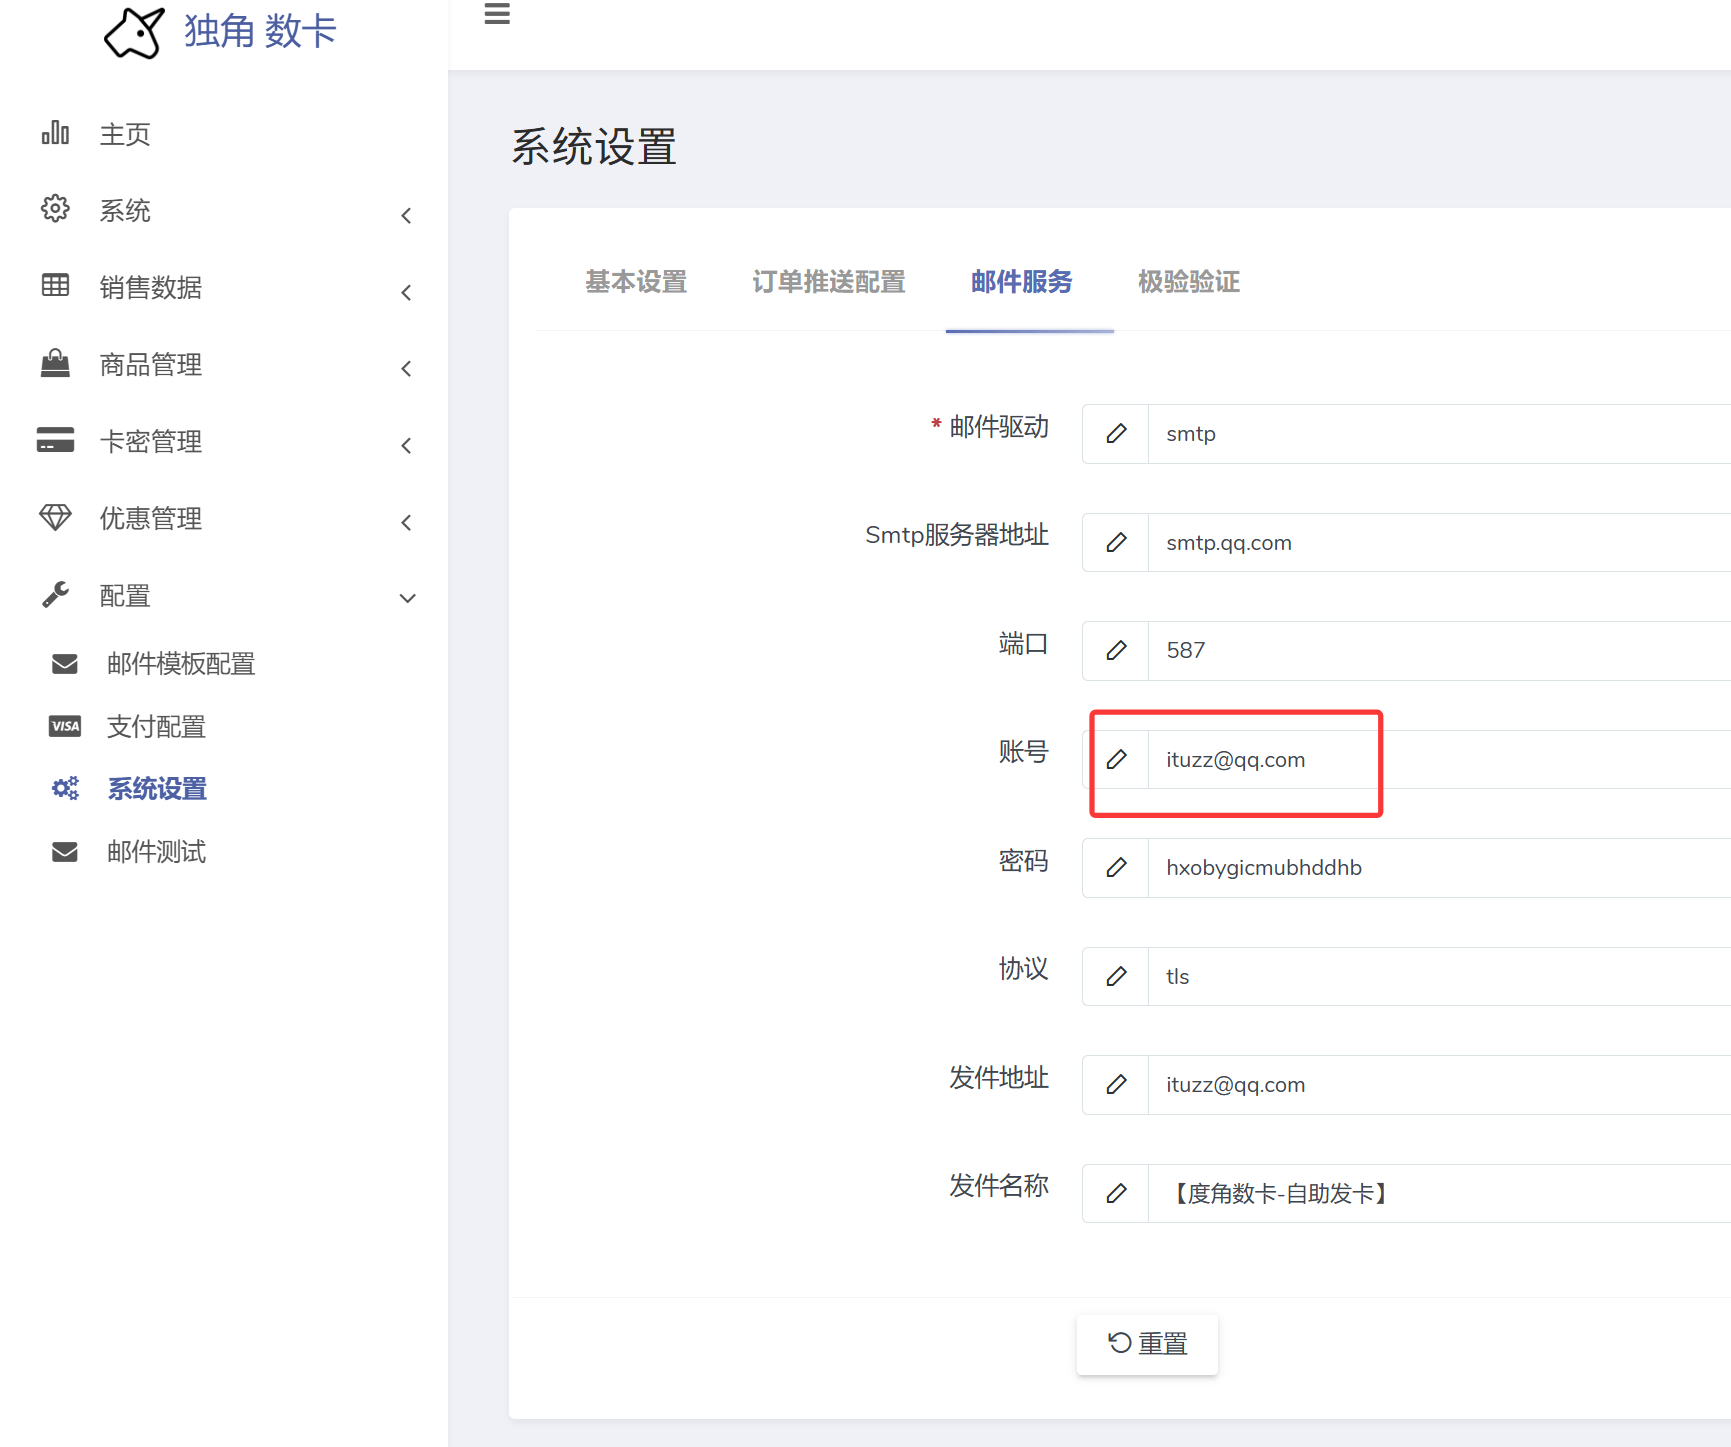This screenshot has width=1731, height=1447.
Task: Click the bar chart icon for 主页
Action: pyautogui.click(x=55, y=133)
